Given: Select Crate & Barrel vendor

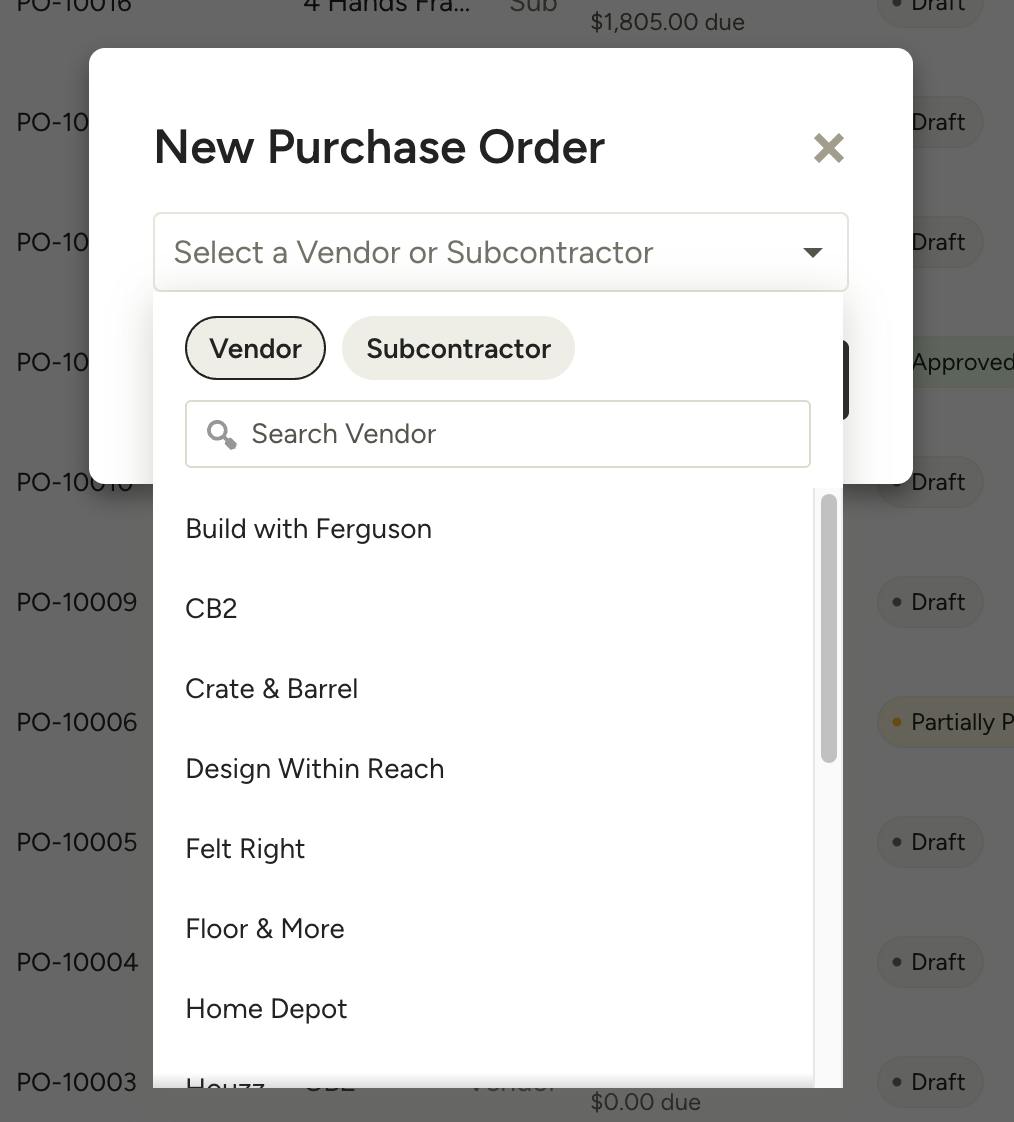Looking at the screenshot, I should pos(271,688).
